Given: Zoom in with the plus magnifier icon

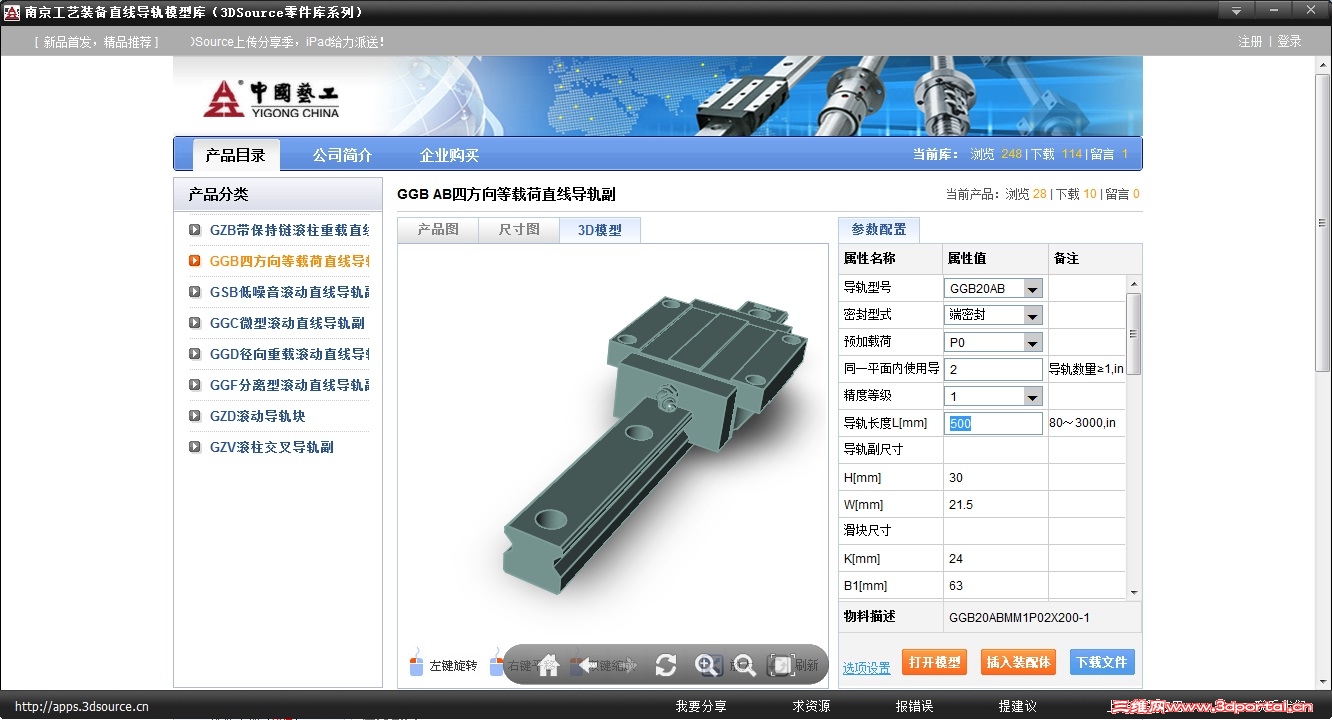Looking at the screenshot, I should click(707, 666).
